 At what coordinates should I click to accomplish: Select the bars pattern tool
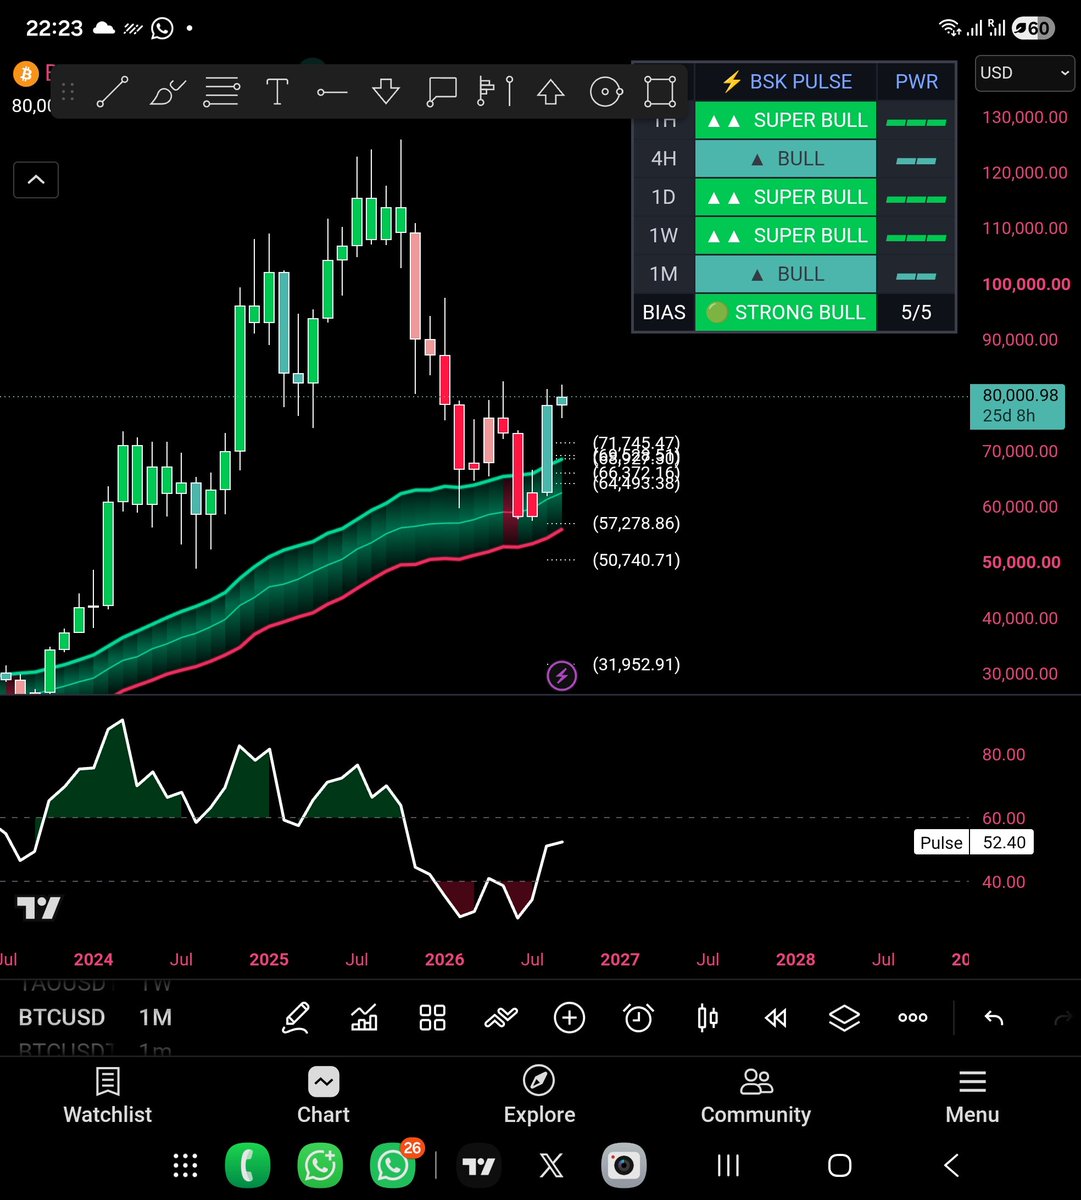point(496,92)
